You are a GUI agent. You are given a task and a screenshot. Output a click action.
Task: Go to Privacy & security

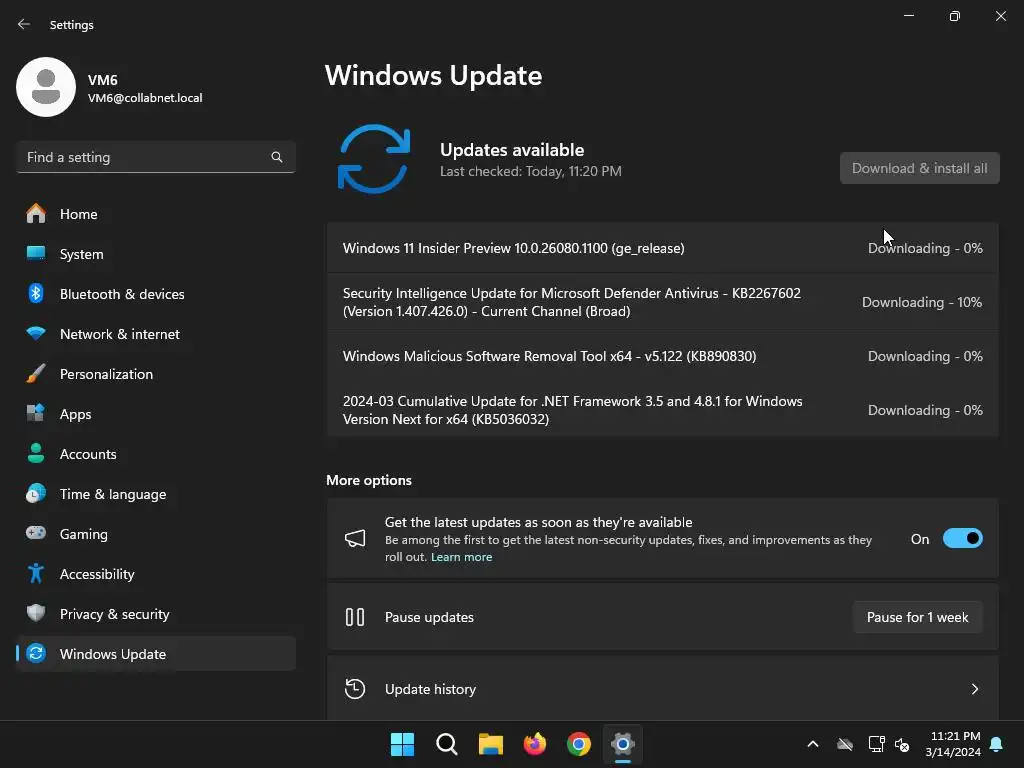[x=155, y=614]
